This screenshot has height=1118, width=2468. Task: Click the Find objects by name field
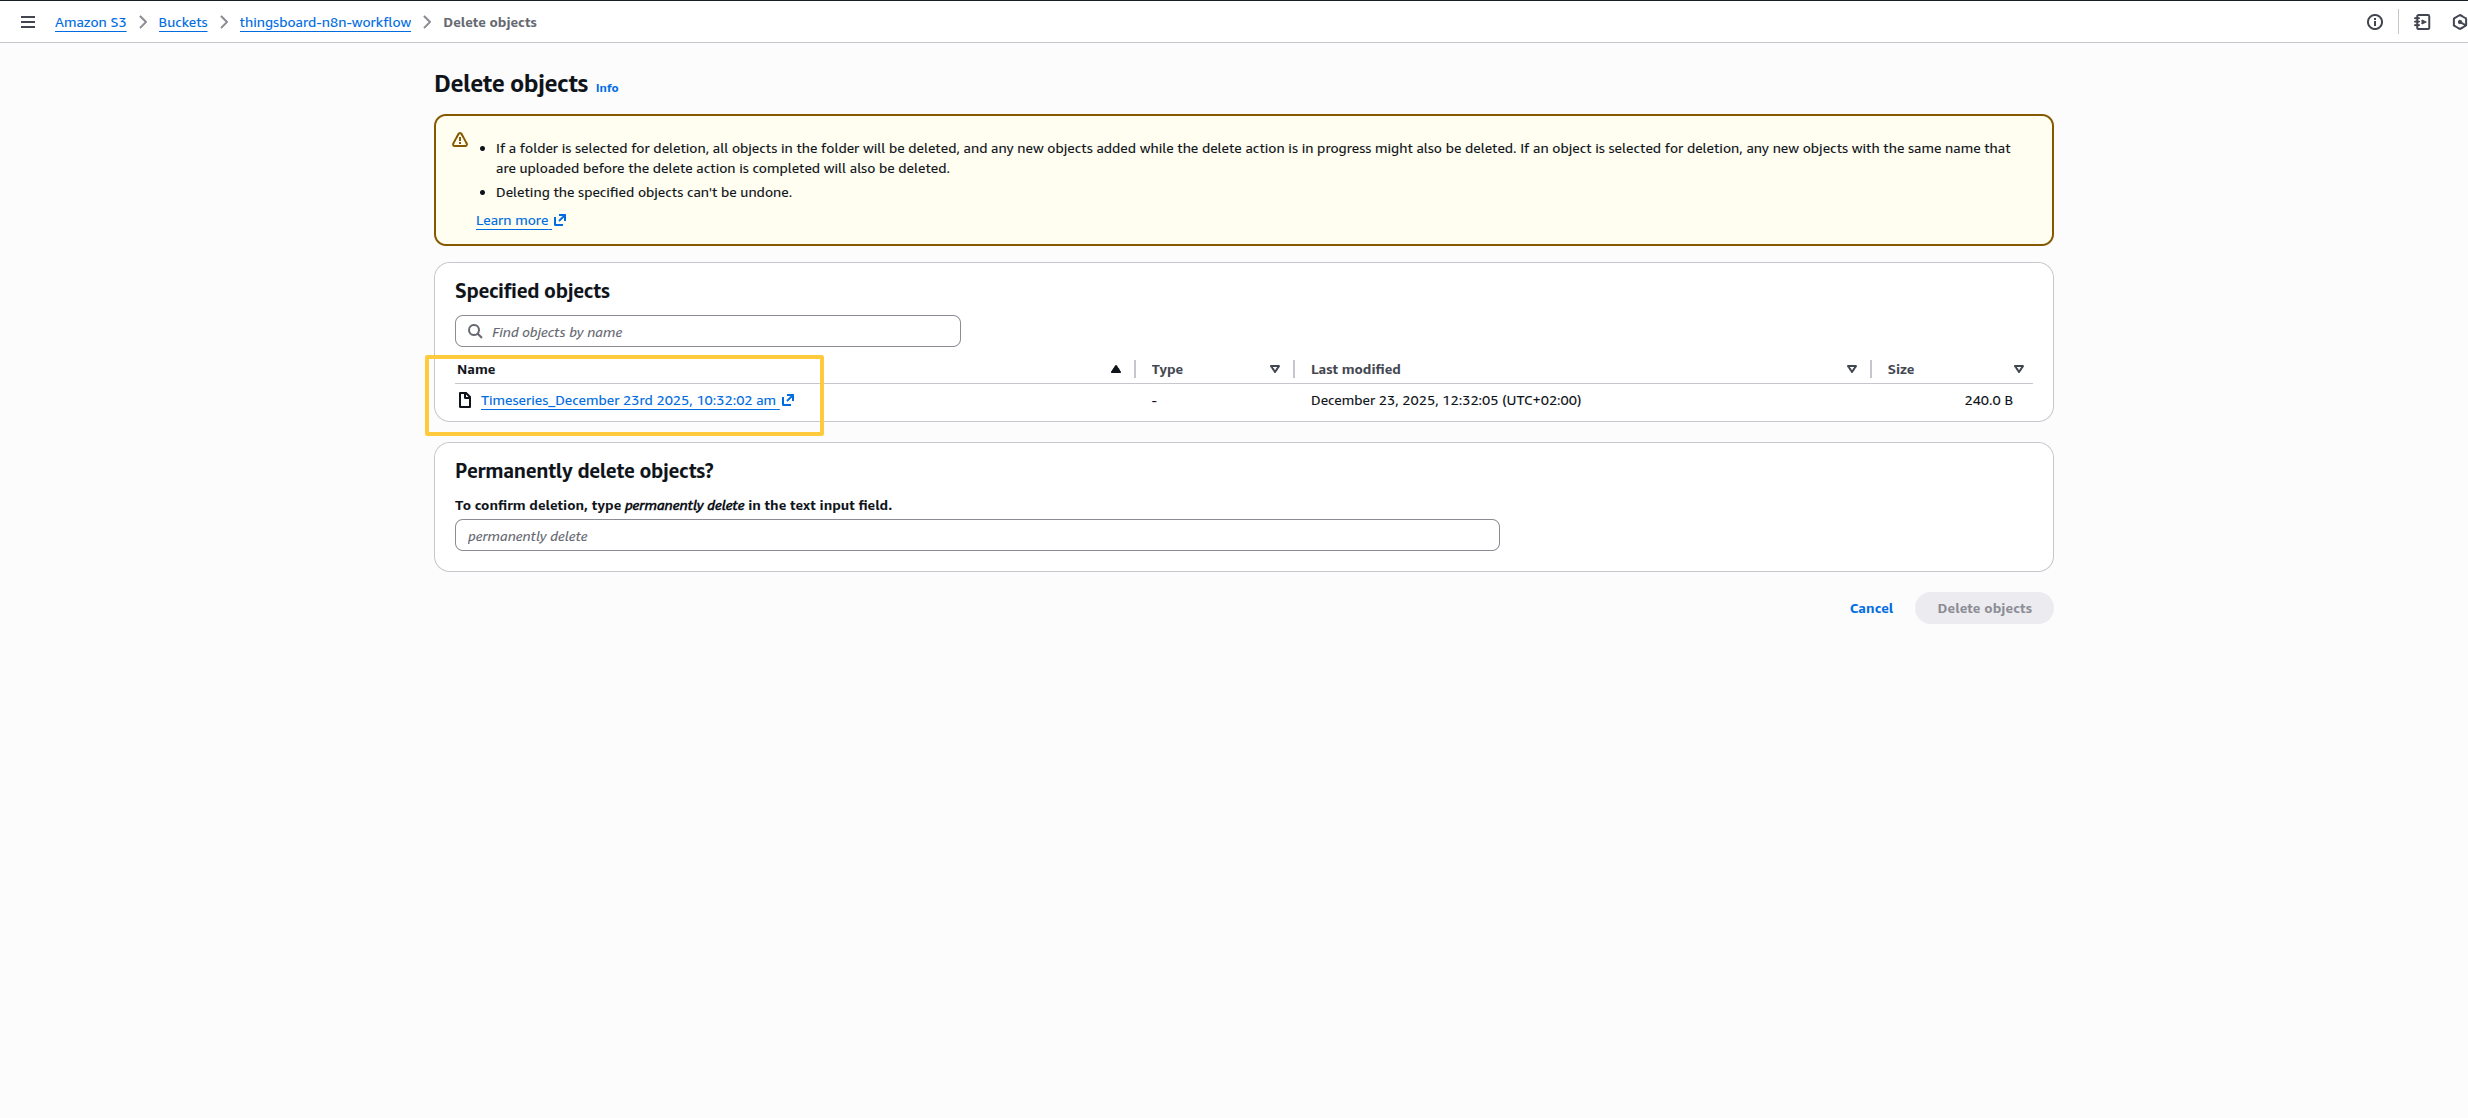click(720, 332)
